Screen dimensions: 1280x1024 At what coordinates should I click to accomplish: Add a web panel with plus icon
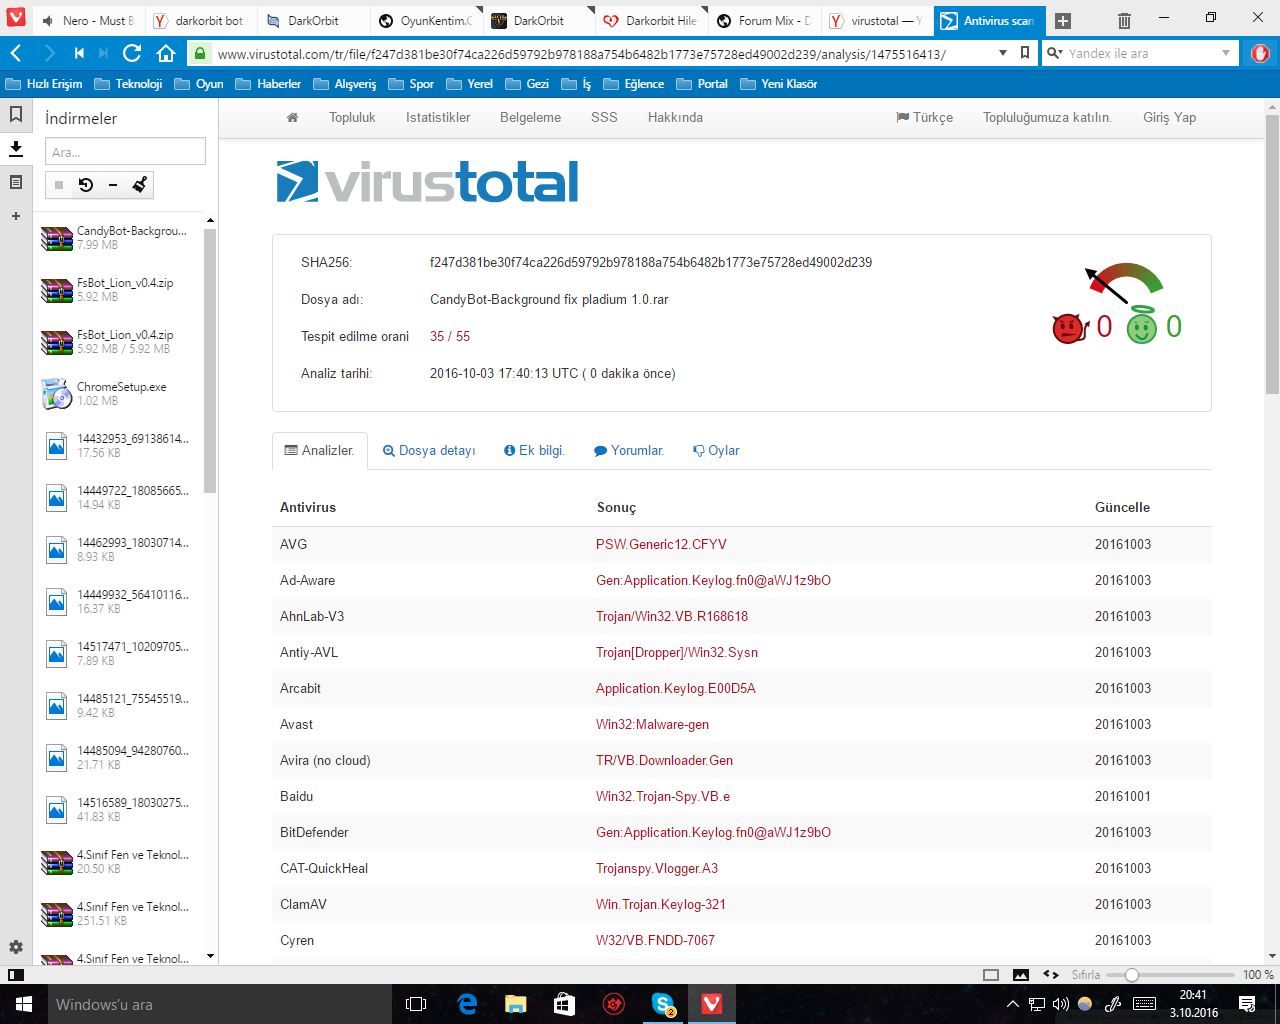pyautogui.click(x=16, y=216)
